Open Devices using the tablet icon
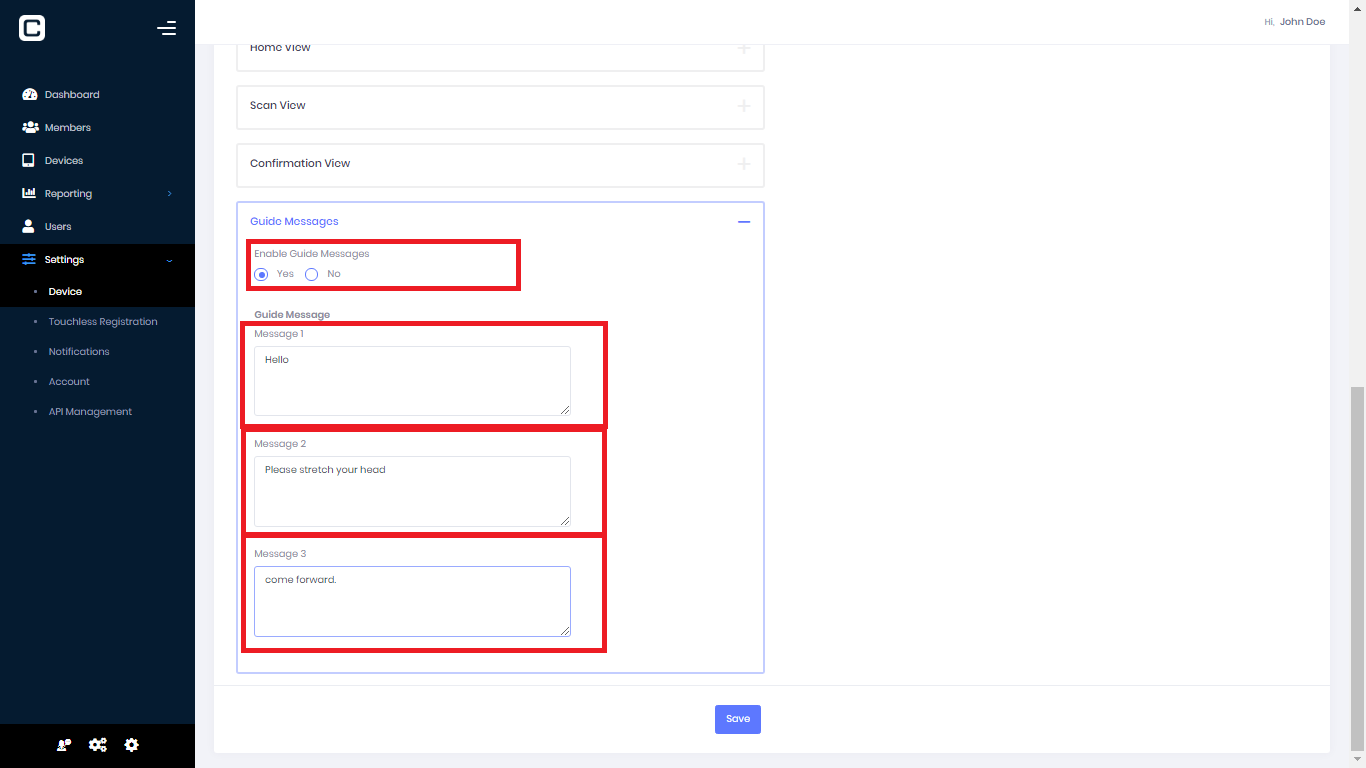 tap(29, 160)
